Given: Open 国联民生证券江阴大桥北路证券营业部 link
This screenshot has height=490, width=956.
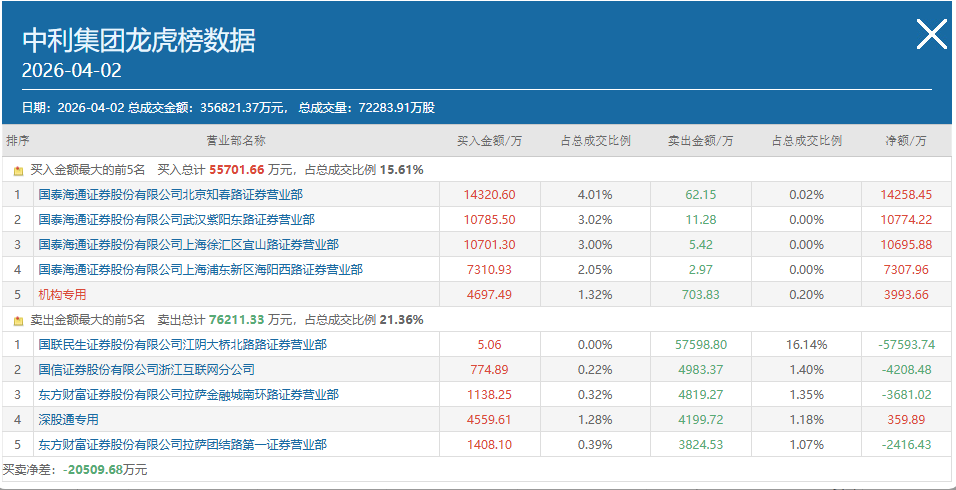Looking at the screenshot, I should click(183, 345).
